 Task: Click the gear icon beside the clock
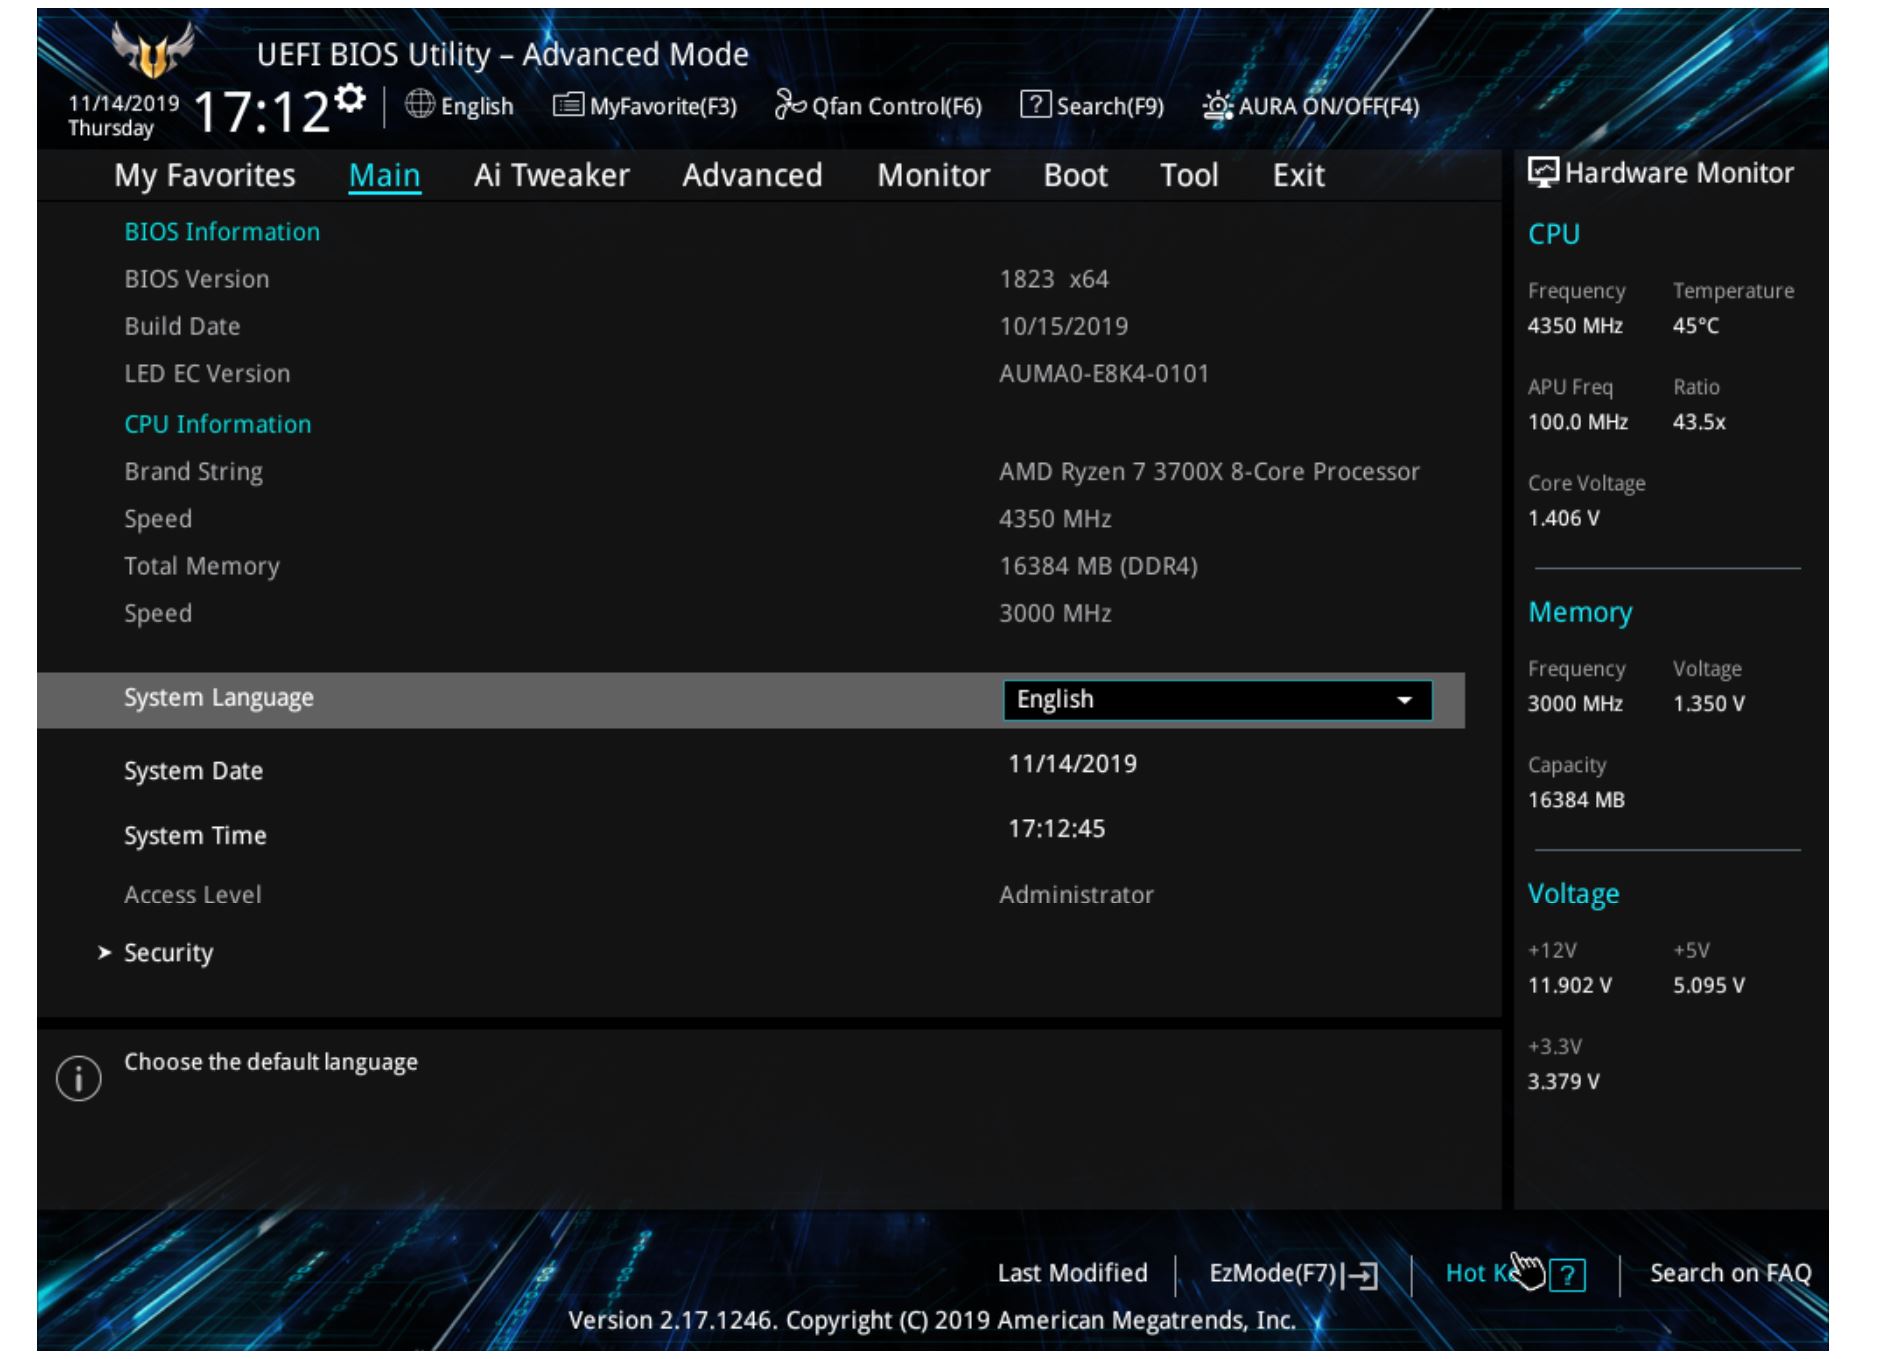tap(350, 99)
